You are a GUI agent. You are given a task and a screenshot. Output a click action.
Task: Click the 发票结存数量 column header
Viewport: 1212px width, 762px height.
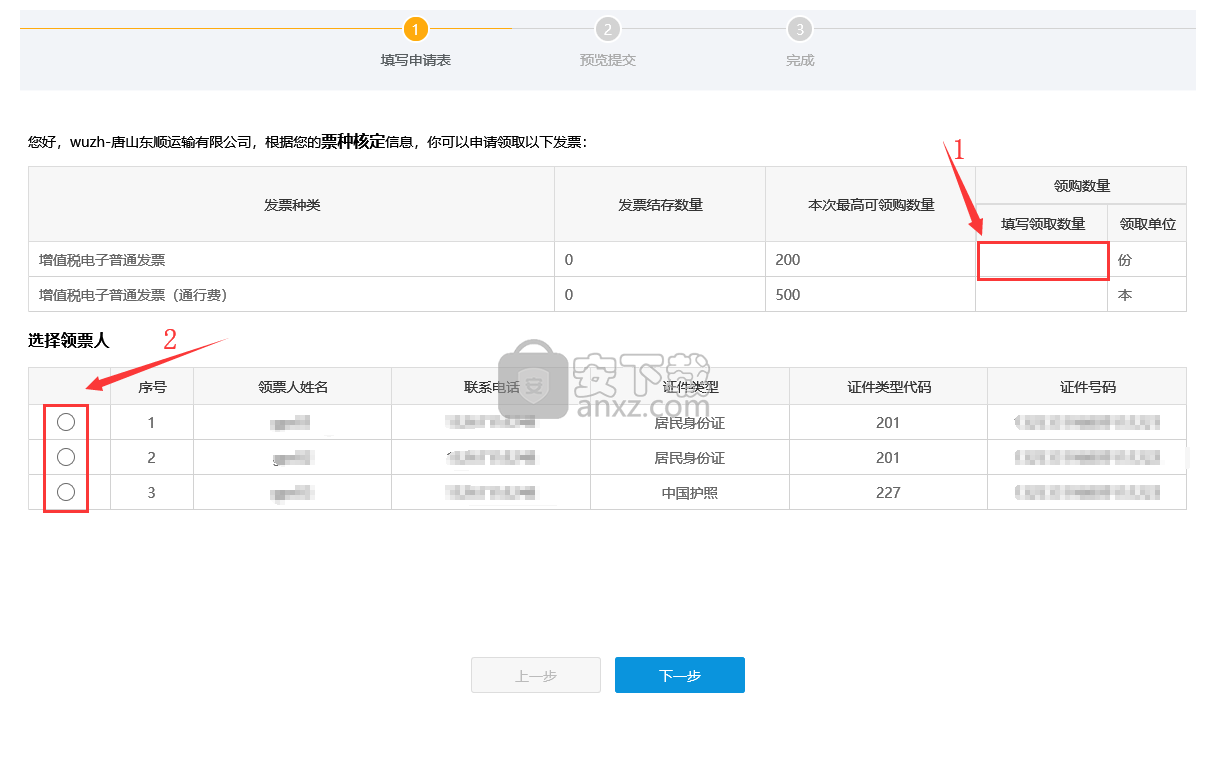(660, 205)
